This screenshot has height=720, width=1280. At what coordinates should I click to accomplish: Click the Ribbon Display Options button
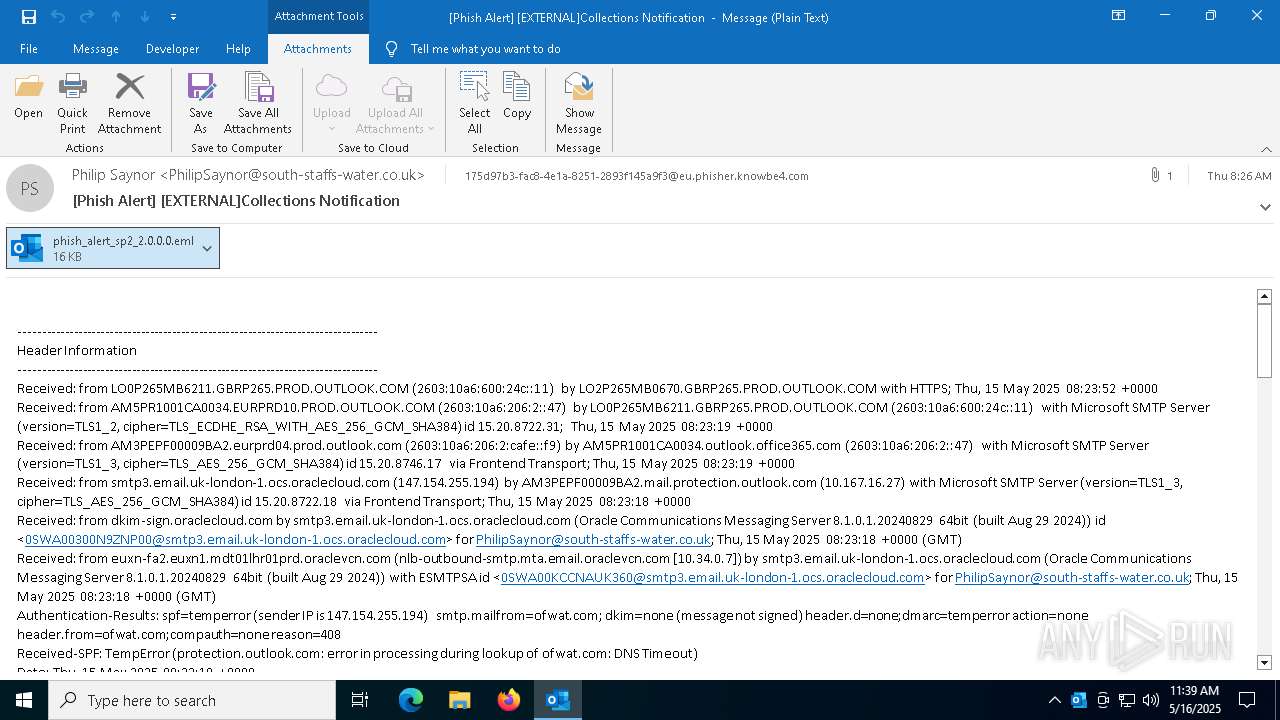pos(1119,16)
